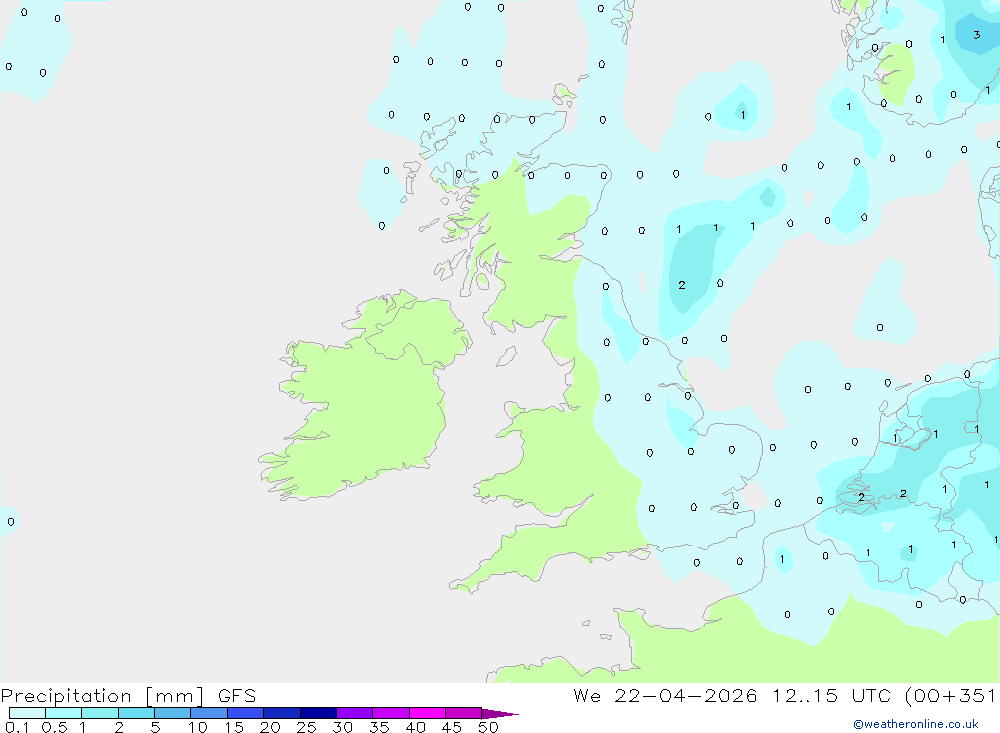The height and width of the screenshot is (733, 1000).
Task: Click the legend tick label '30'
Action: pyautogui.click(x=343, y=727)
